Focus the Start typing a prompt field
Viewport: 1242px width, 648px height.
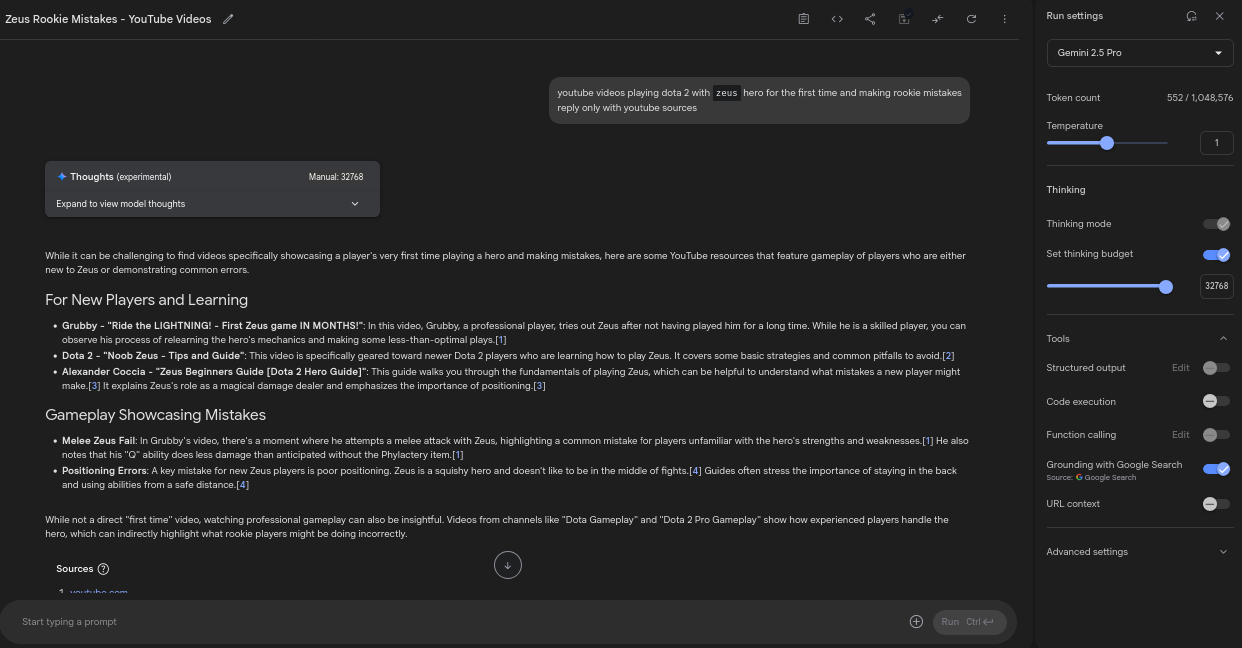pos(460,622)
